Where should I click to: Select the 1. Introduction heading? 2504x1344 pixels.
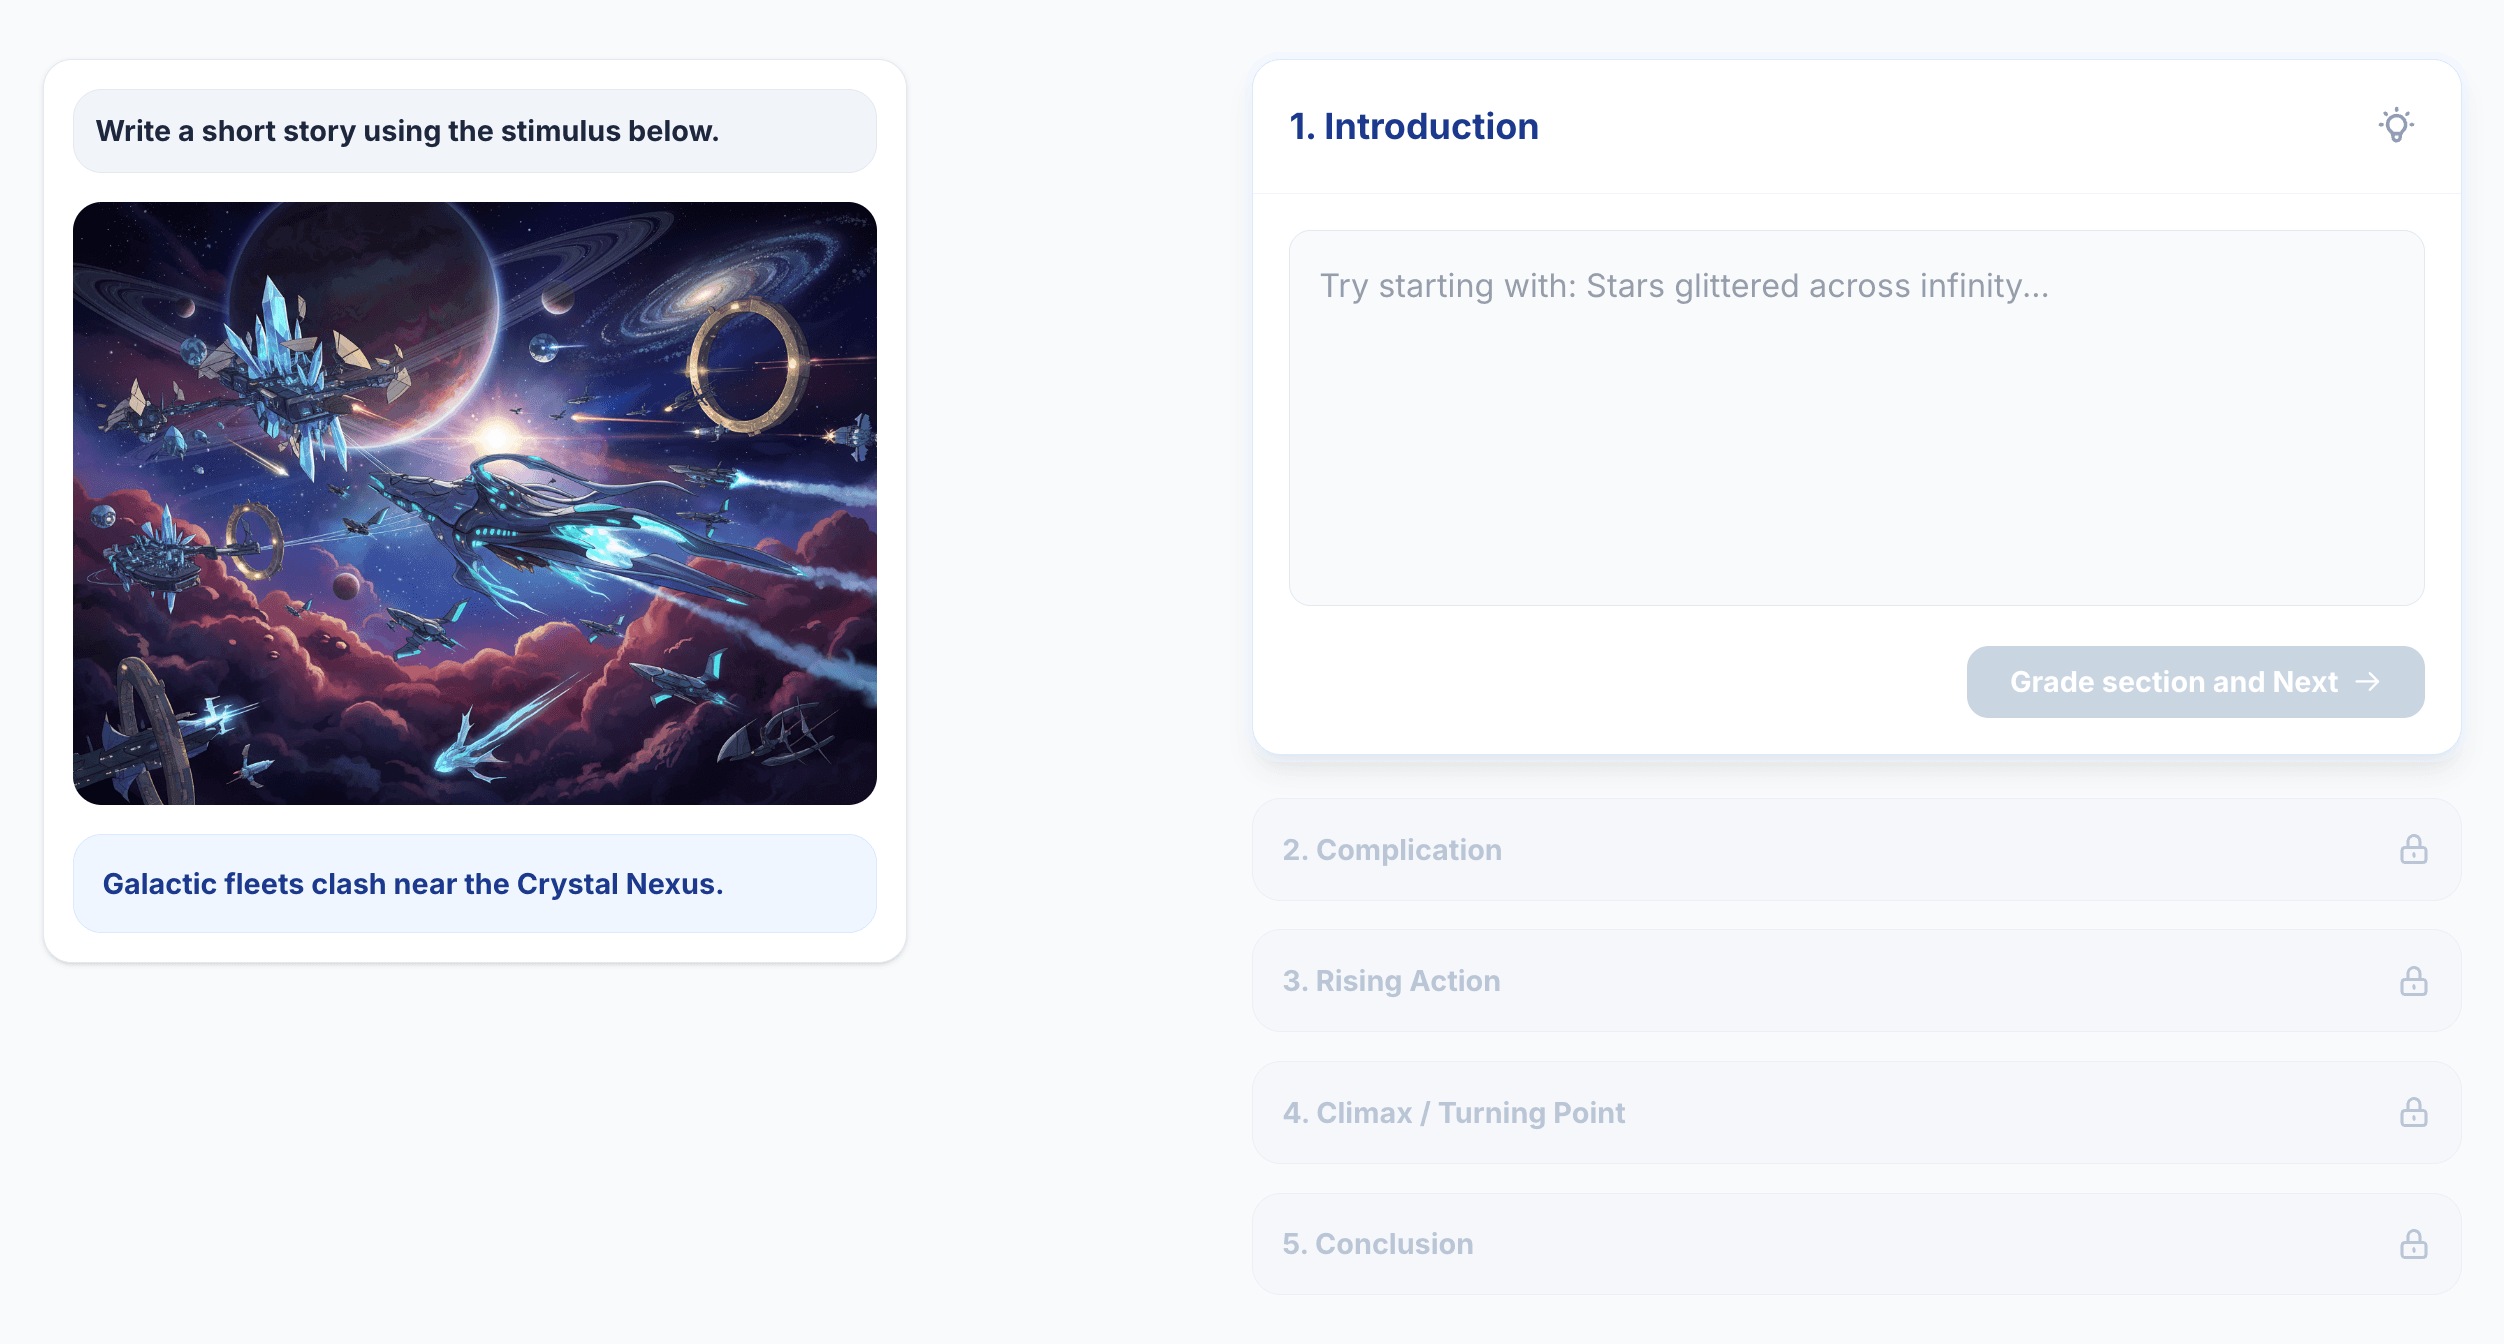(x=1413, y=127)
